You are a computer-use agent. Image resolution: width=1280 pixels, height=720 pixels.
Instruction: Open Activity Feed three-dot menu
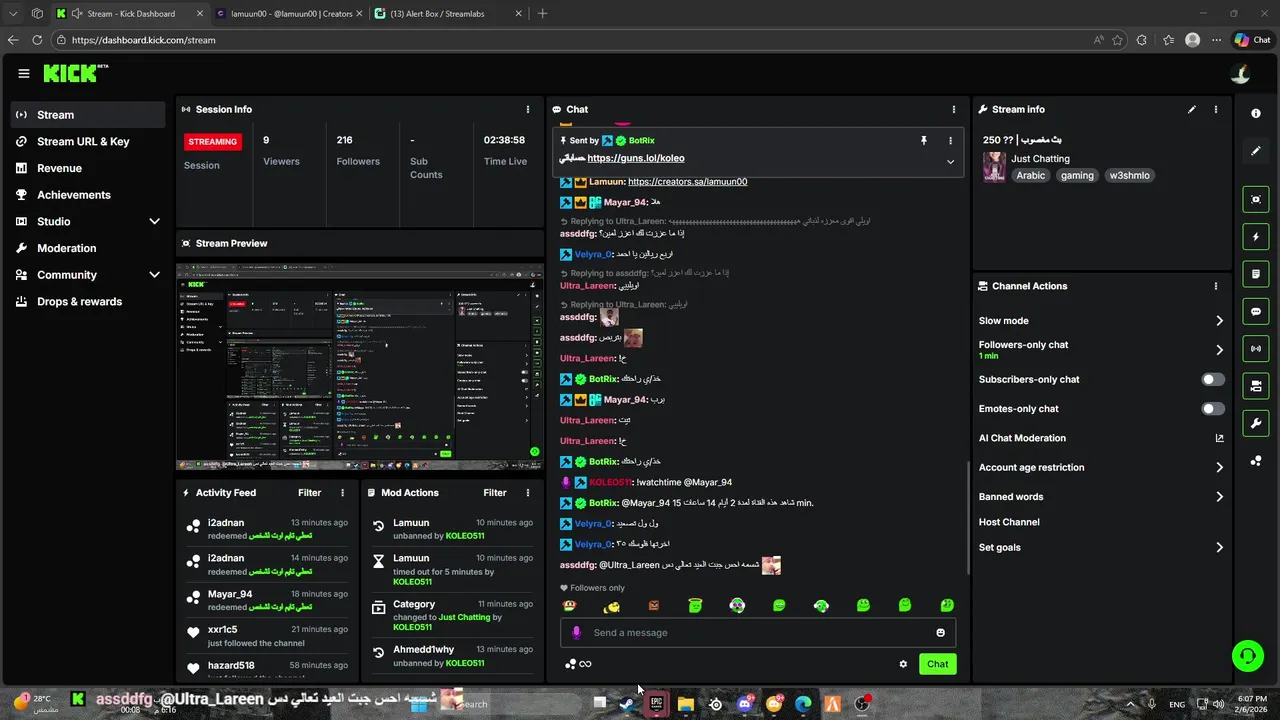[342, 492]
